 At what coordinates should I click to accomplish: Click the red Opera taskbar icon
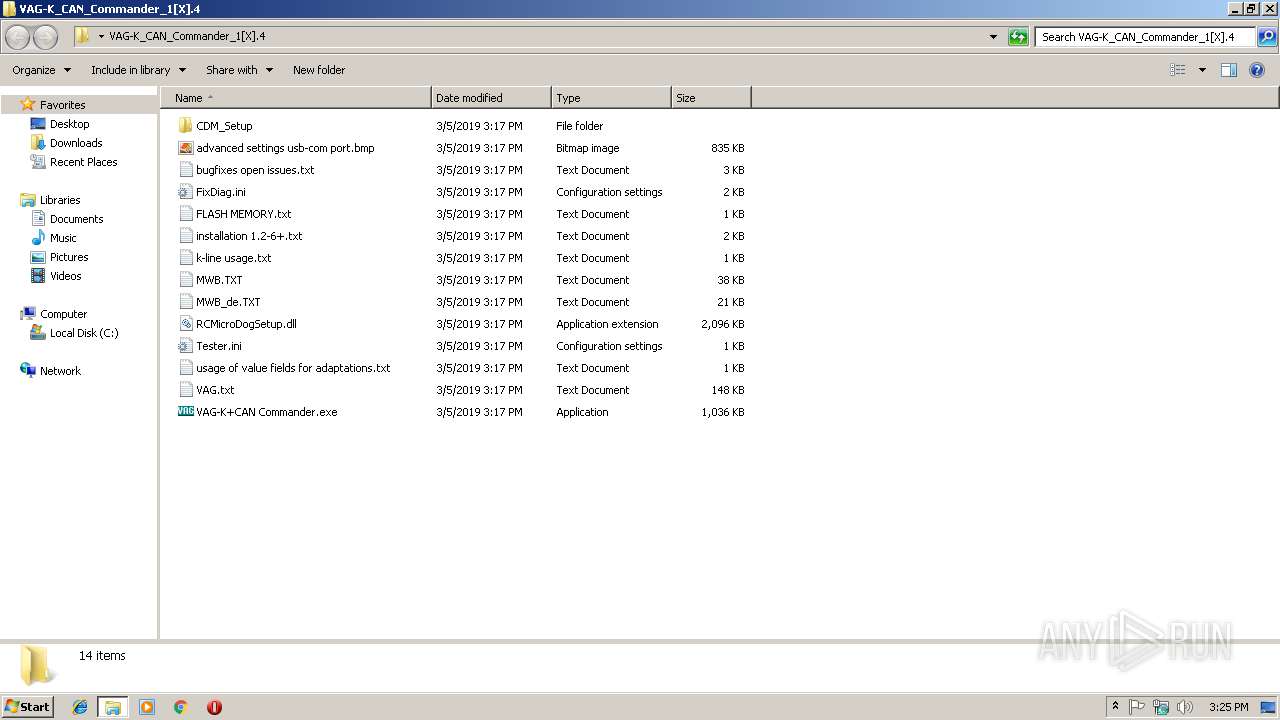tap(214, 707)
